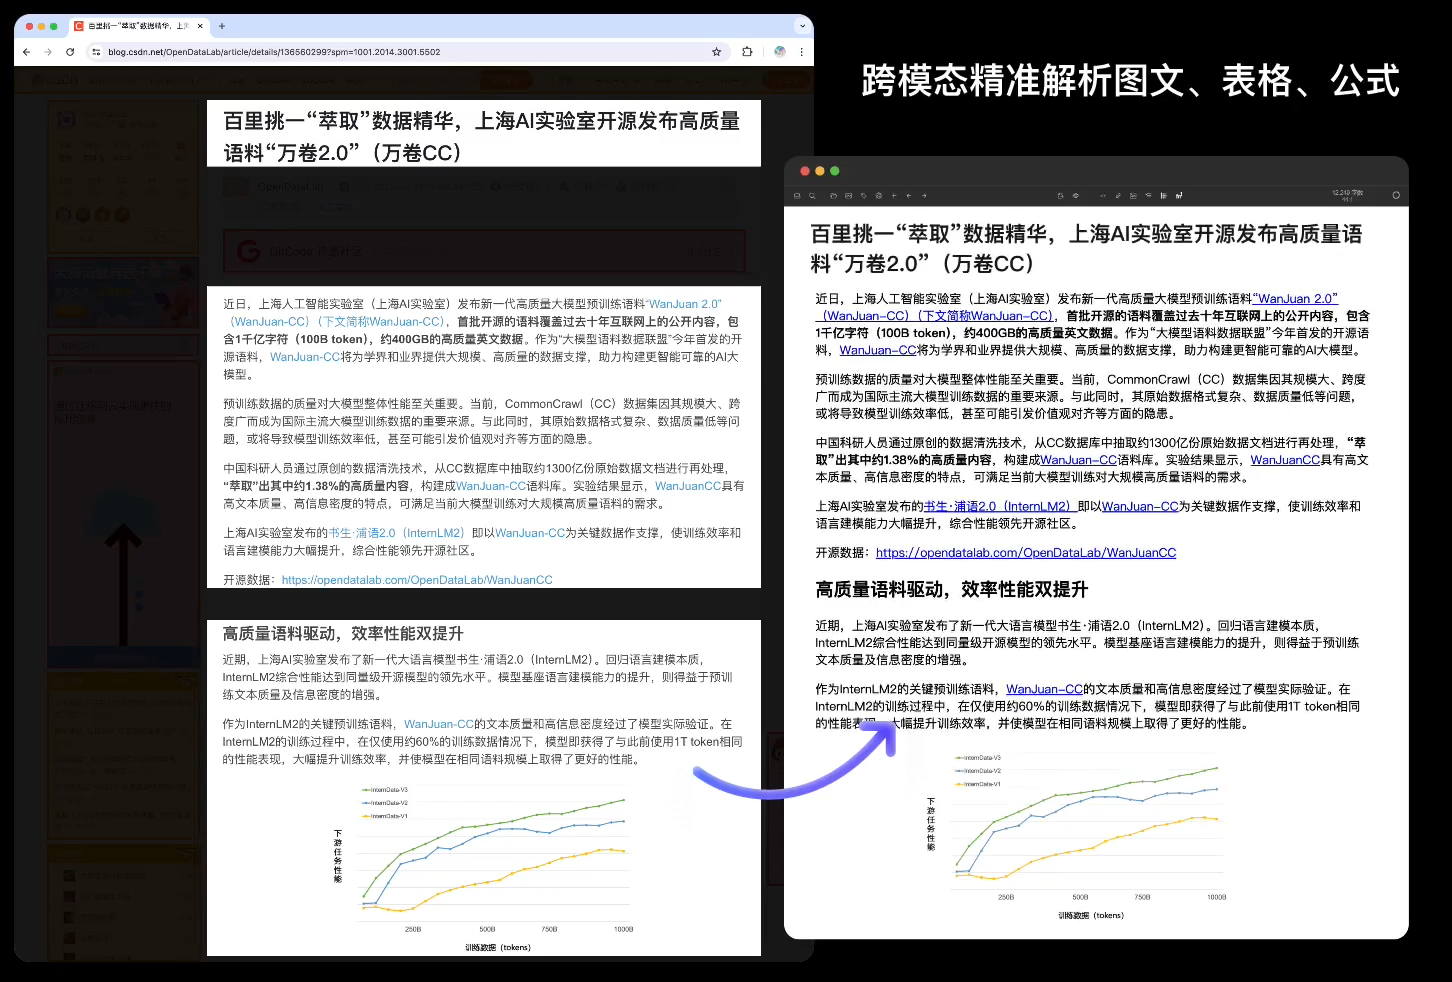Open opendatalab.com URL link in editor window
The image size is (1452, 982).
[x=1026, y=553]
